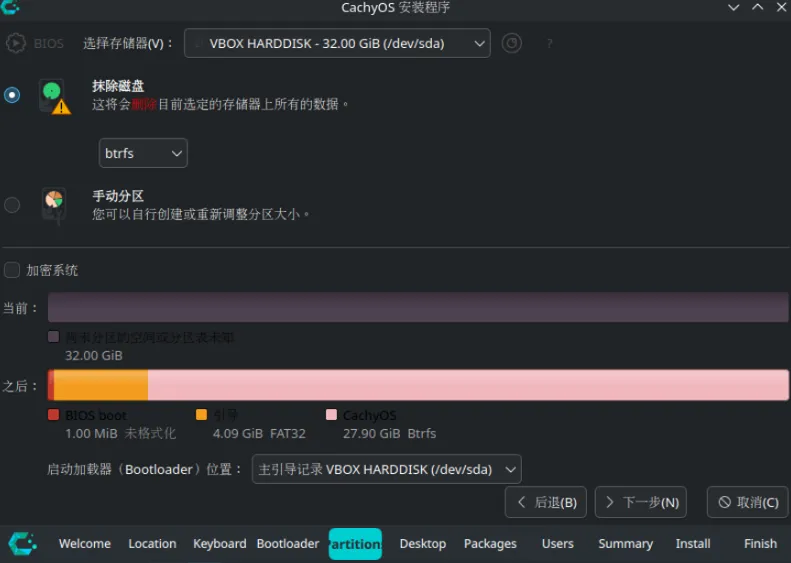Click the 32.00 GiB size label

coord(94,356)
